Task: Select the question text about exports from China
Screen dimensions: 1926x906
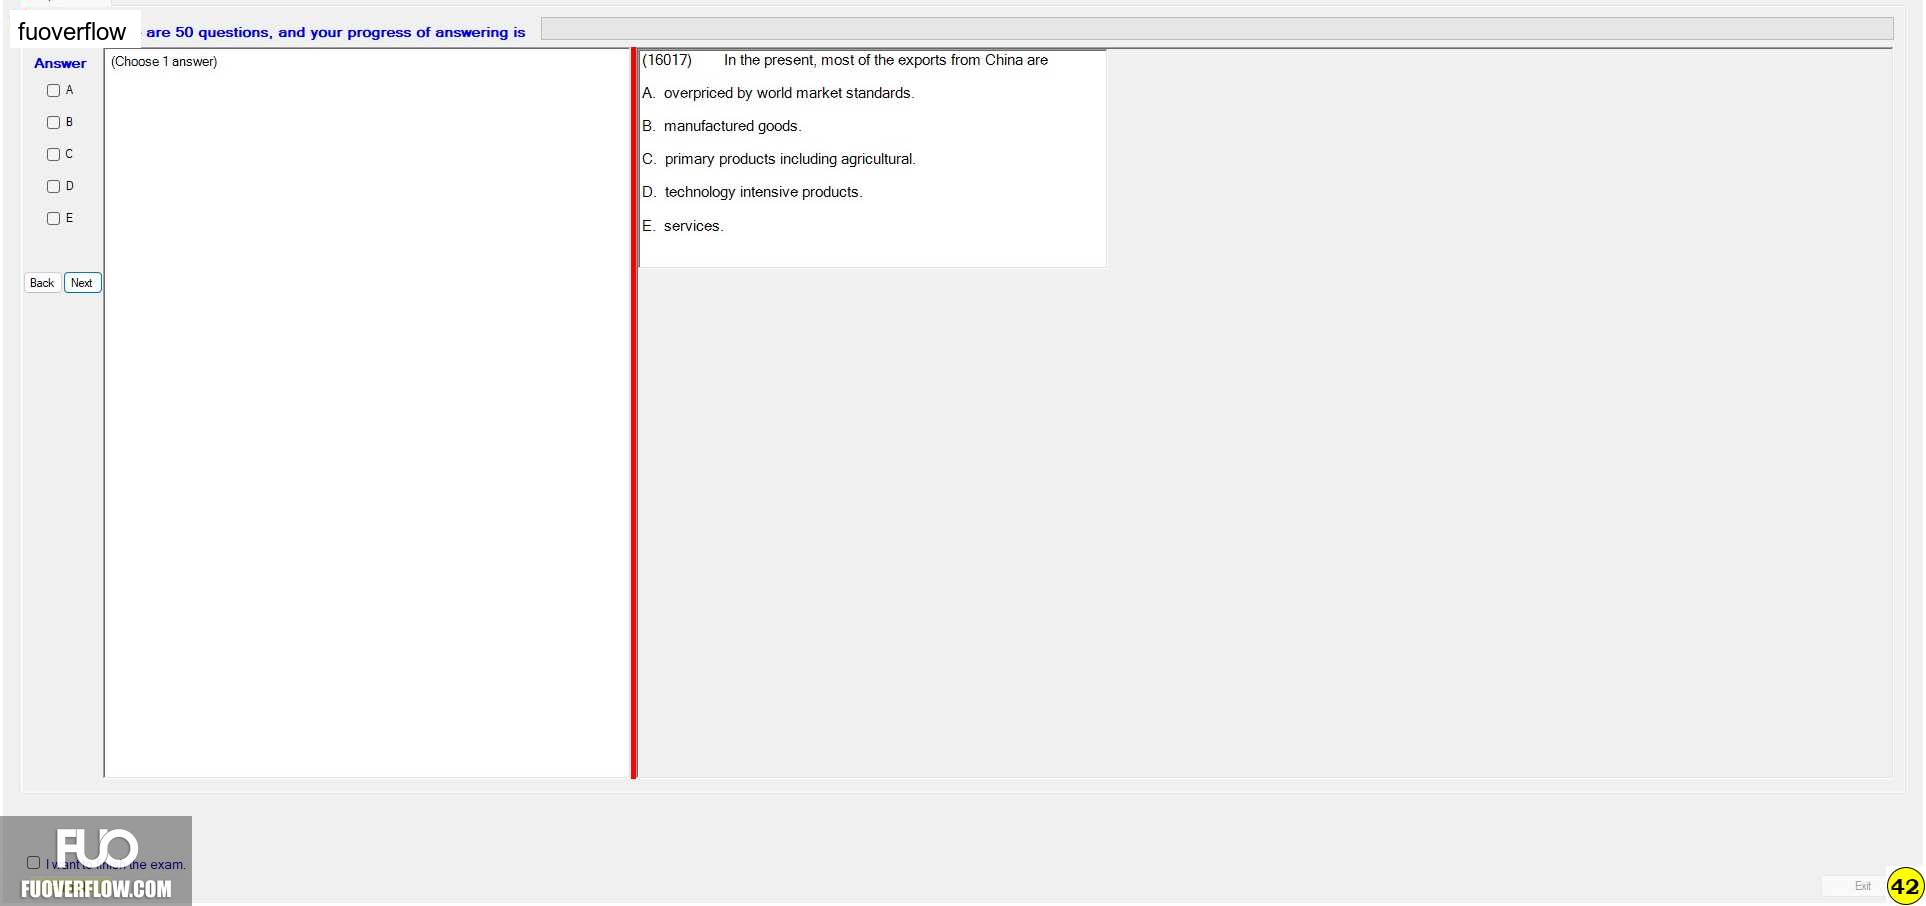Action: coord(886,60)
